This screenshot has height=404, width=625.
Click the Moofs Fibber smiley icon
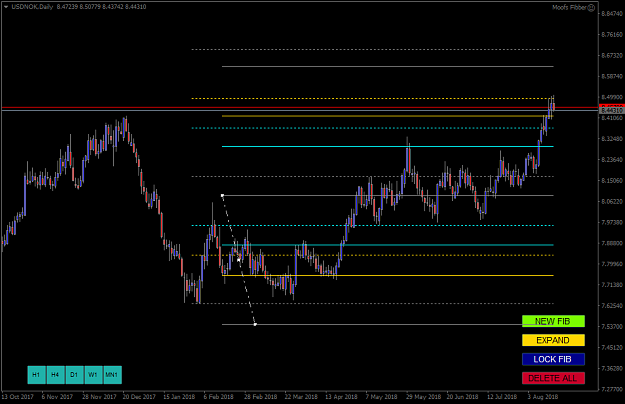(x=592, y=8)
